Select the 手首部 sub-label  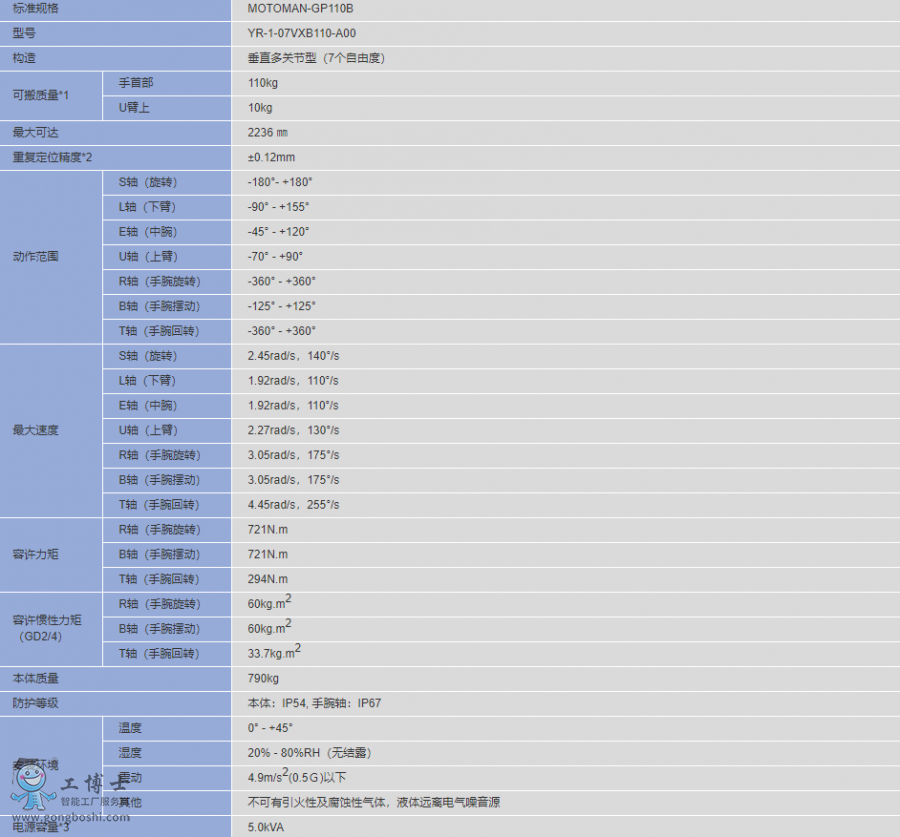tap(136, 83)
